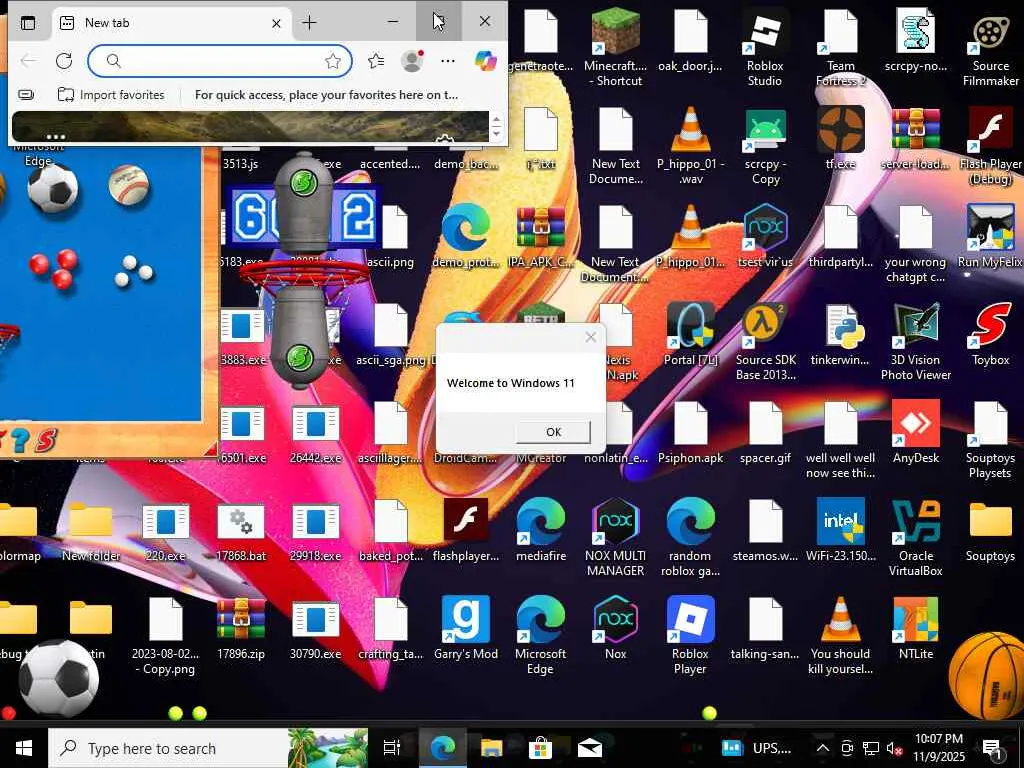The width and height of the screenshot is (1024, 768).
Task: Select the tinkerwin Python file
Action: (x=840, y=334)
